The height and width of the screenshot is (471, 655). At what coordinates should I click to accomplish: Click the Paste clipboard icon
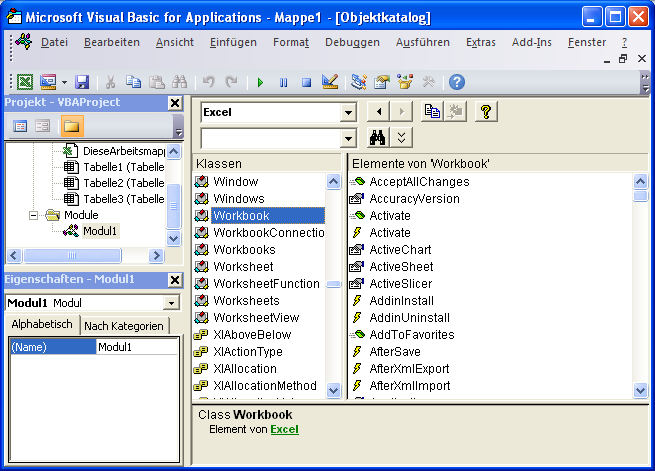pos(157,82)
